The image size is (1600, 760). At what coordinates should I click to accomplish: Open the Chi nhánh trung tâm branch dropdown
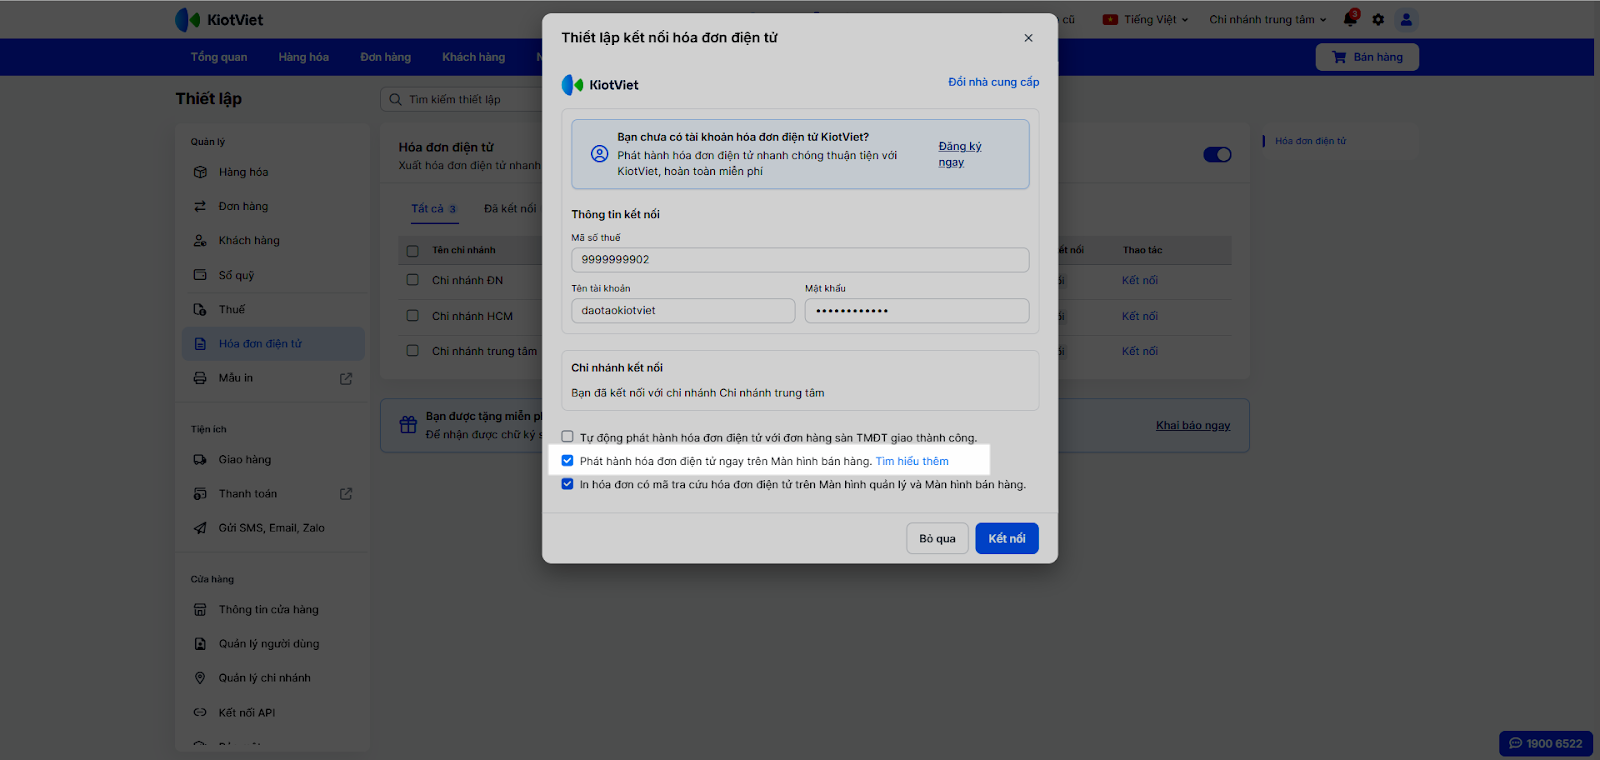click(x=1268, y=19)
